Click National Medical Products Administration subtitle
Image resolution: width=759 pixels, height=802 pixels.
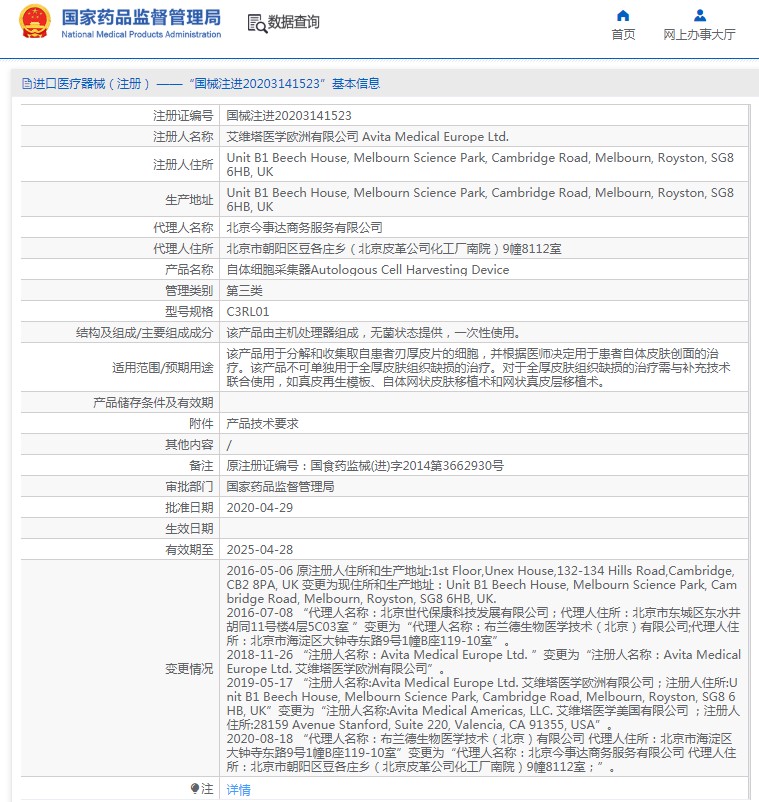pos(141,34)
